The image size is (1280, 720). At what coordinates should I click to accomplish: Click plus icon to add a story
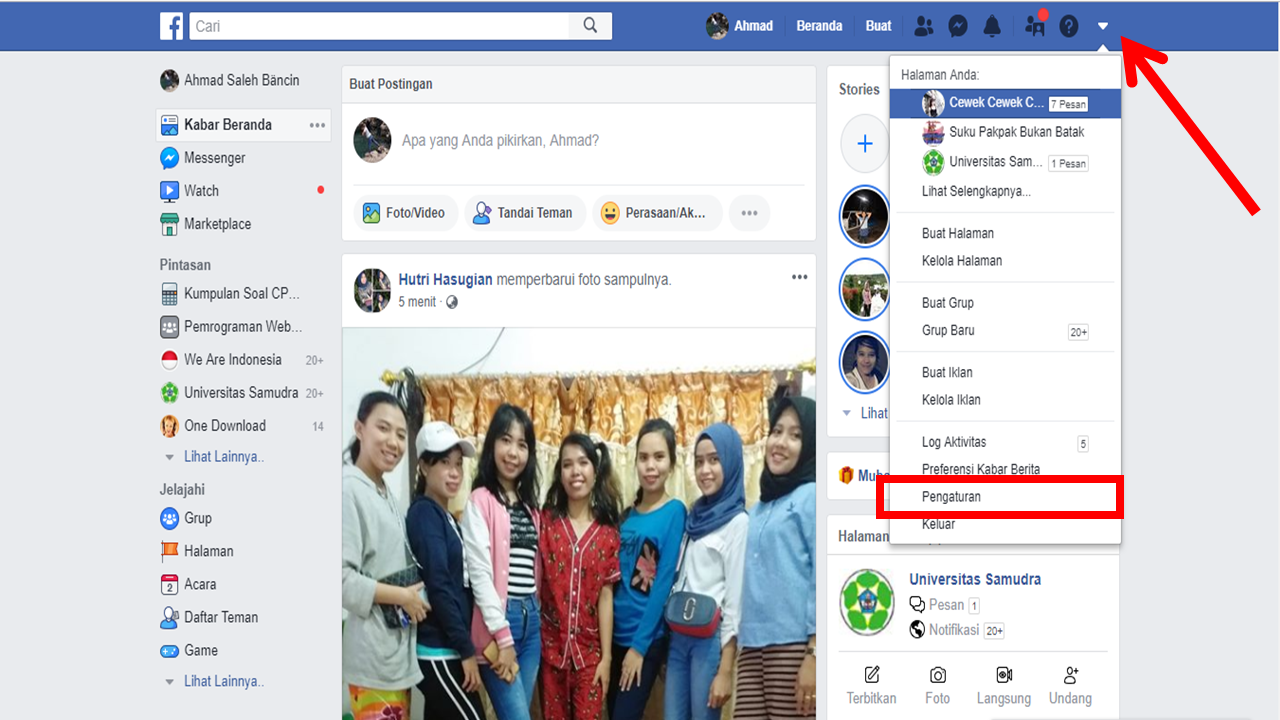[x=865, y=144]
